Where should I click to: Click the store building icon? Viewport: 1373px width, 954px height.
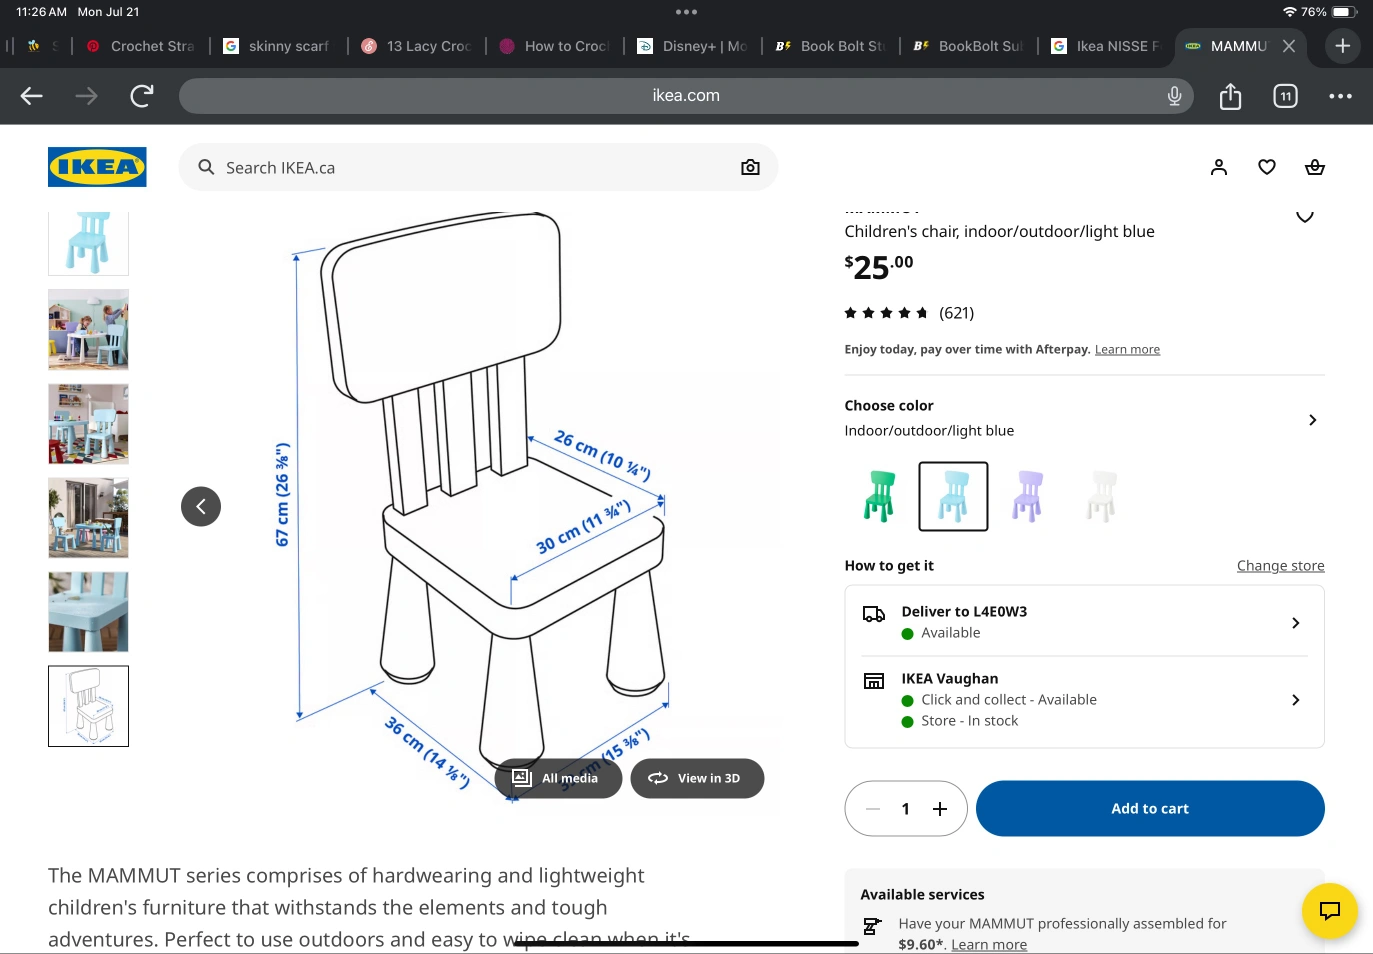coord(874,681)
